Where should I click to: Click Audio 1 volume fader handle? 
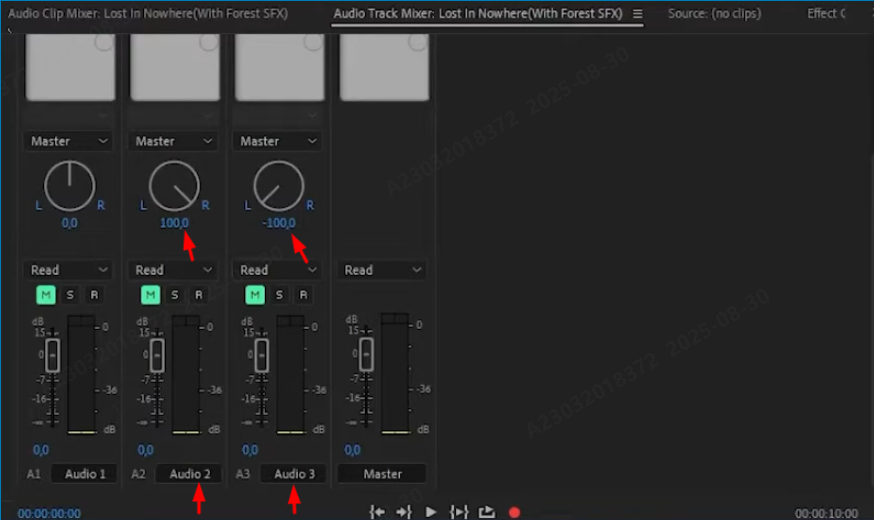click(52, 355)
